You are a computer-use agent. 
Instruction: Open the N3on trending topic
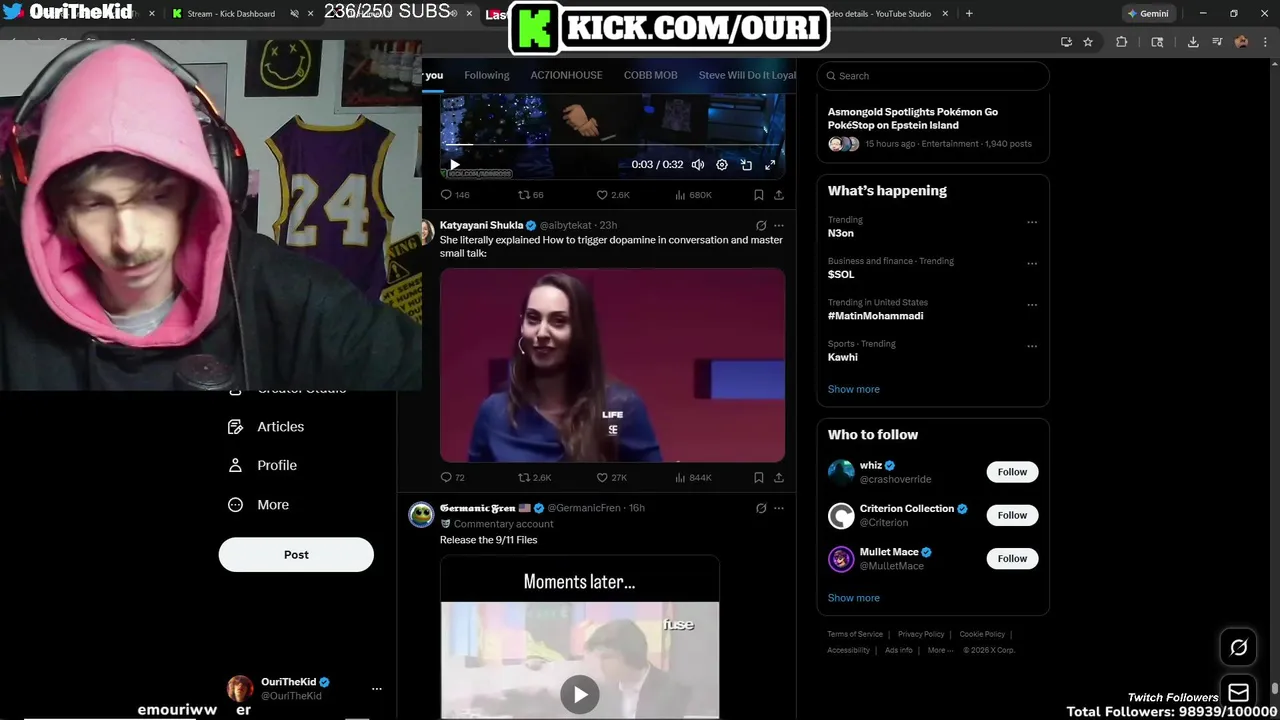pos(841,233)
